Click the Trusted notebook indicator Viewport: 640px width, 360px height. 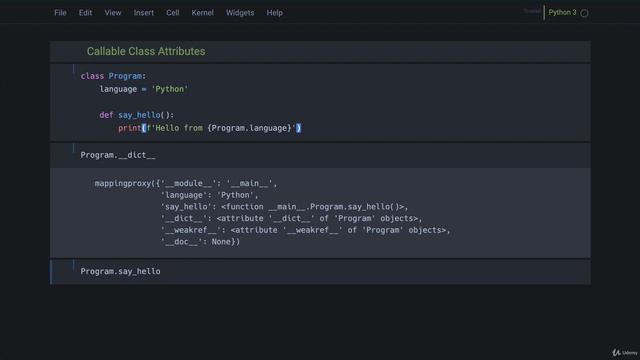pos(532,11)
